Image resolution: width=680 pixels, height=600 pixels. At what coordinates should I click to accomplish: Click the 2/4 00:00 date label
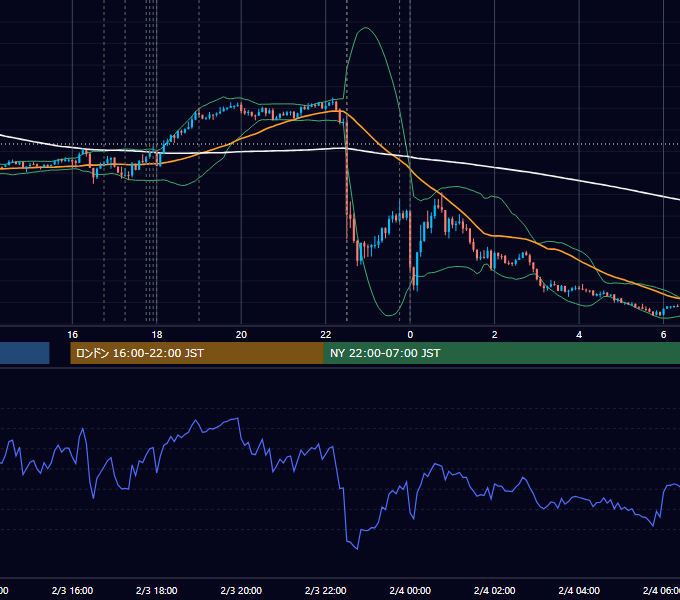[410, 590]
